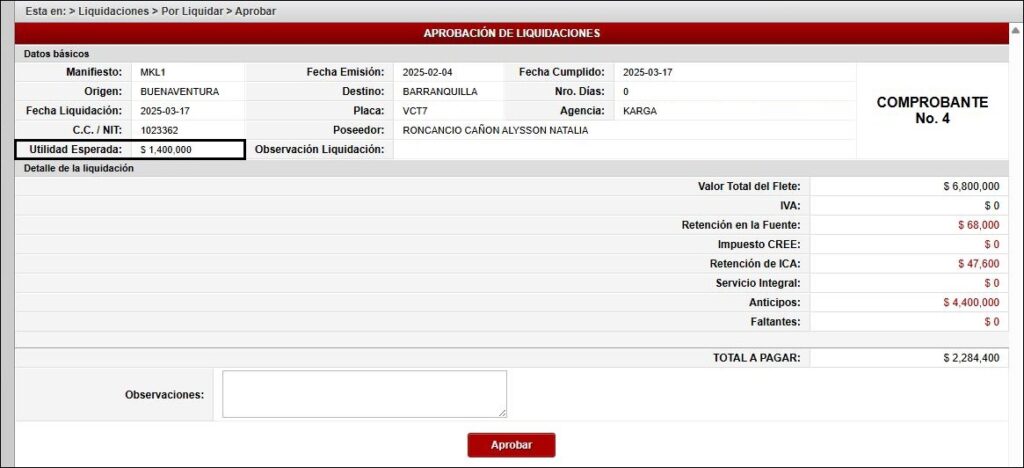Click the Observaciones textarea resize handle
This screenshot has height=468, width=1024.
pos(502,412)
